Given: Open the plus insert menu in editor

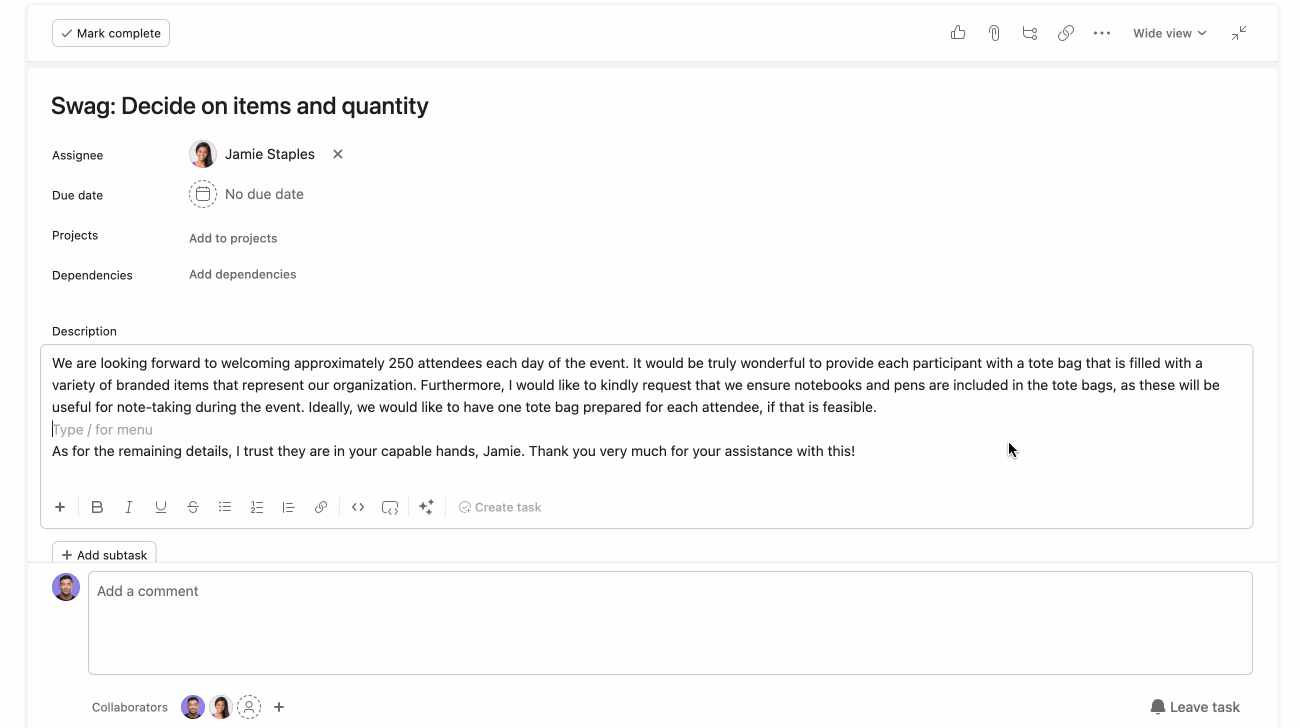Looking at the screenshot, I should click(60, 507).
